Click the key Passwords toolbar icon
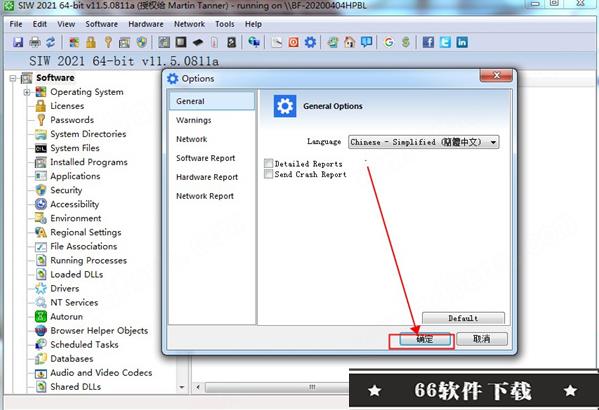Image resolution: width=599 pixels, height=410 pixels. coord(108,42)
